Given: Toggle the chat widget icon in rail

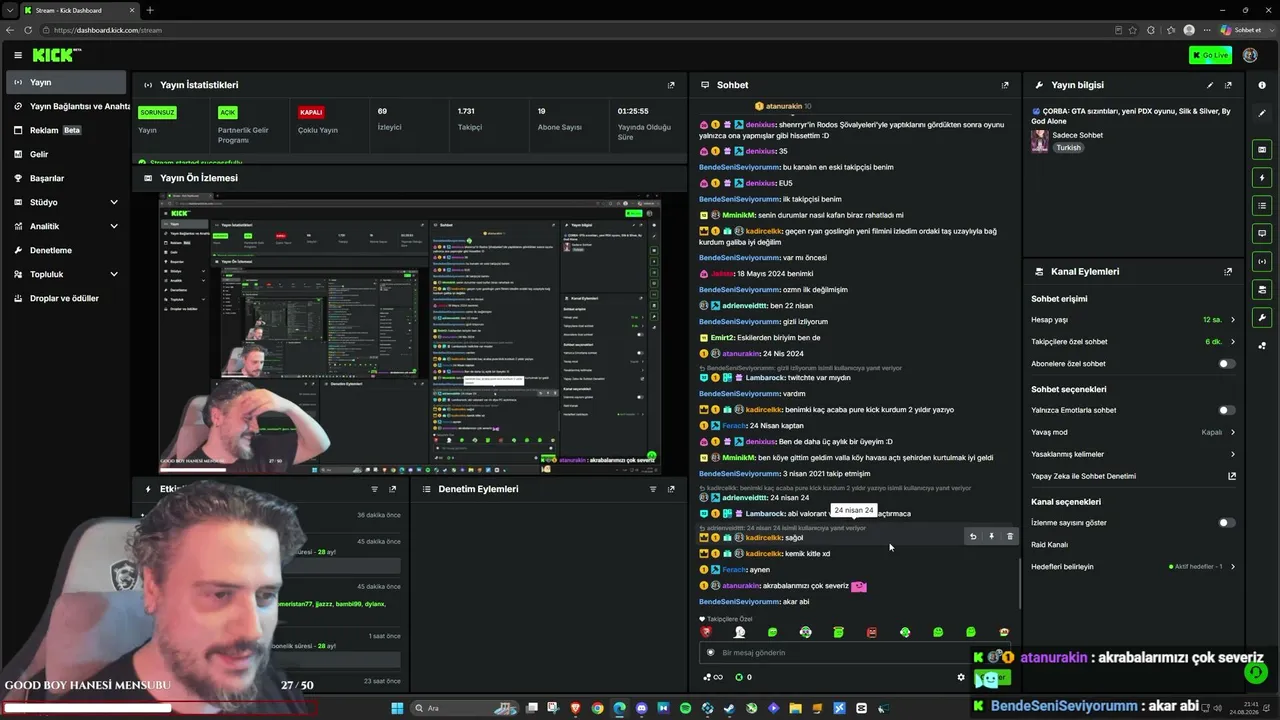Looking at the screenshot, I should coord(1262,233).
